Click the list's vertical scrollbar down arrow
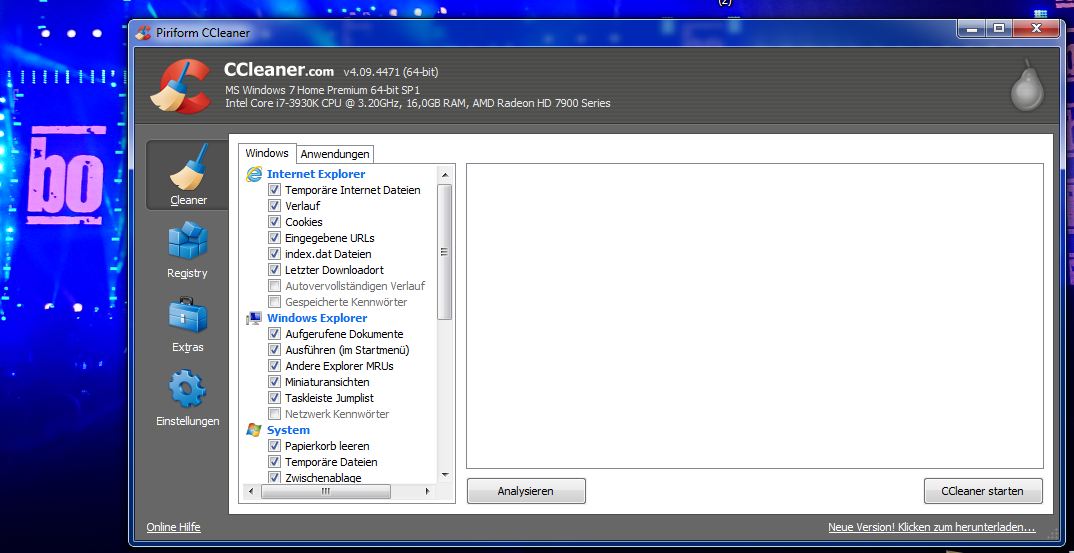 coord(445,475)
